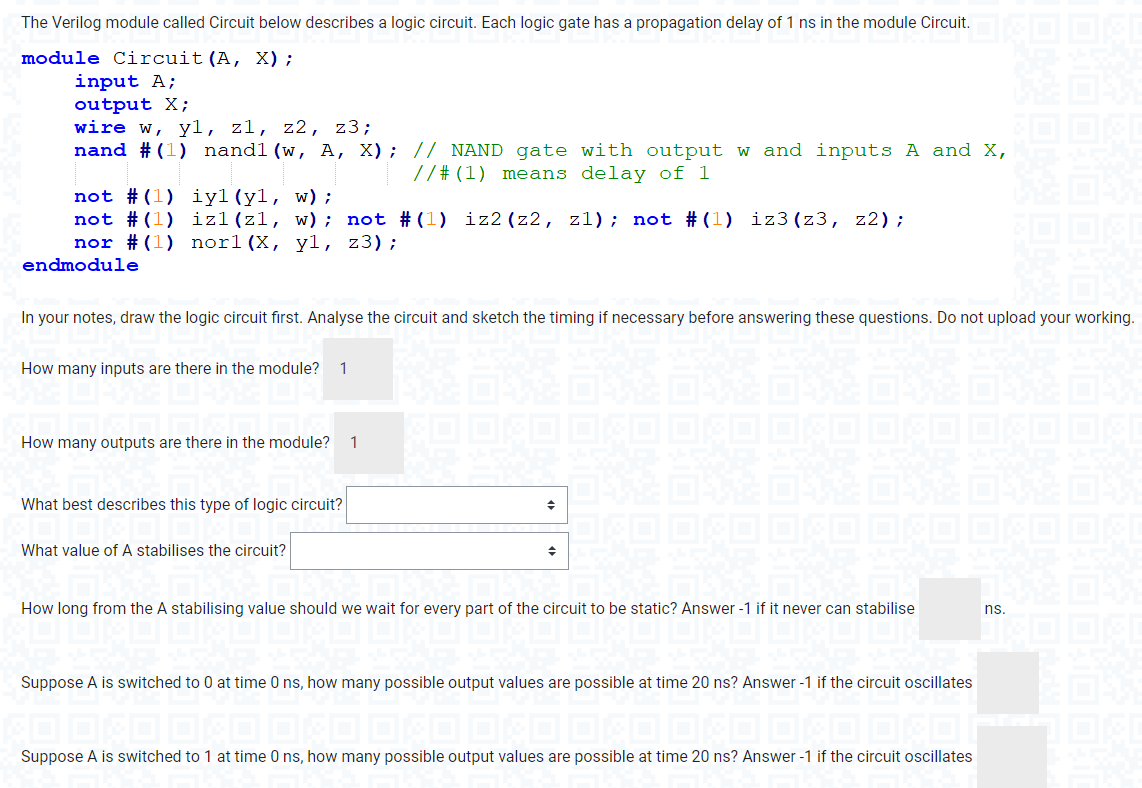The height and width of the screenshot is (788, 1142).
Task: Select the "input A;" declaration line
Action: (124, 81)
